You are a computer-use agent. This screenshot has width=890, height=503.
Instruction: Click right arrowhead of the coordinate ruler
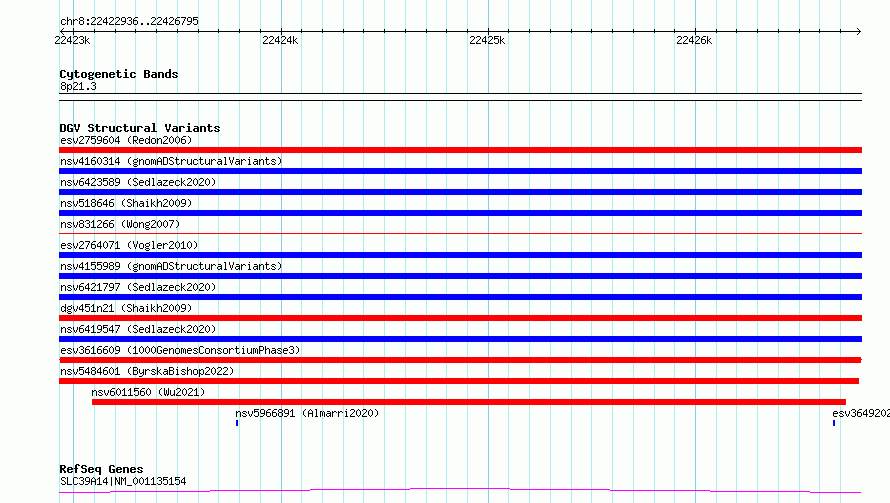859,31
